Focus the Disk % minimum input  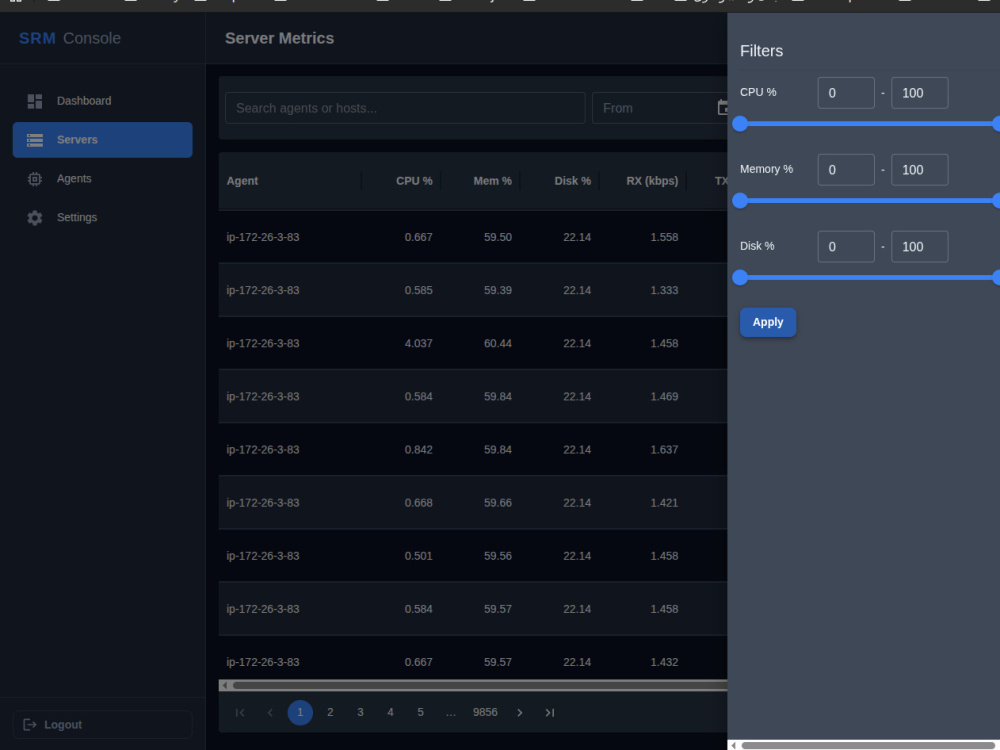pyautogui.click(x=846, y=247)
